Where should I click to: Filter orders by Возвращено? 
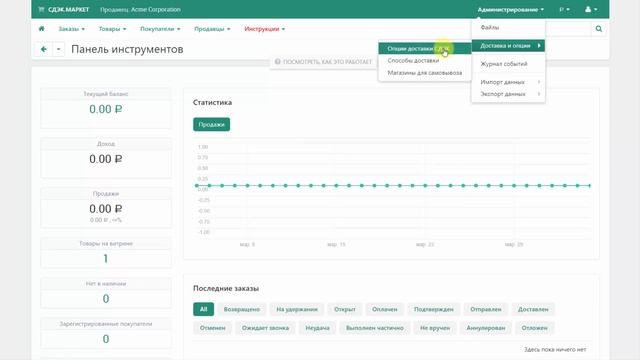click(x=242, y=309)
